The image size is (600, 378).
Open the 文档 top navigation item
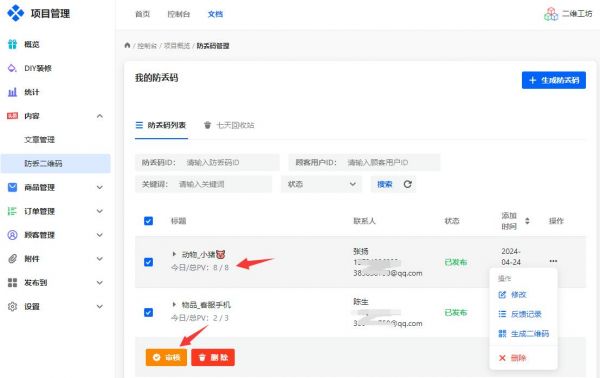click(215, 14)
